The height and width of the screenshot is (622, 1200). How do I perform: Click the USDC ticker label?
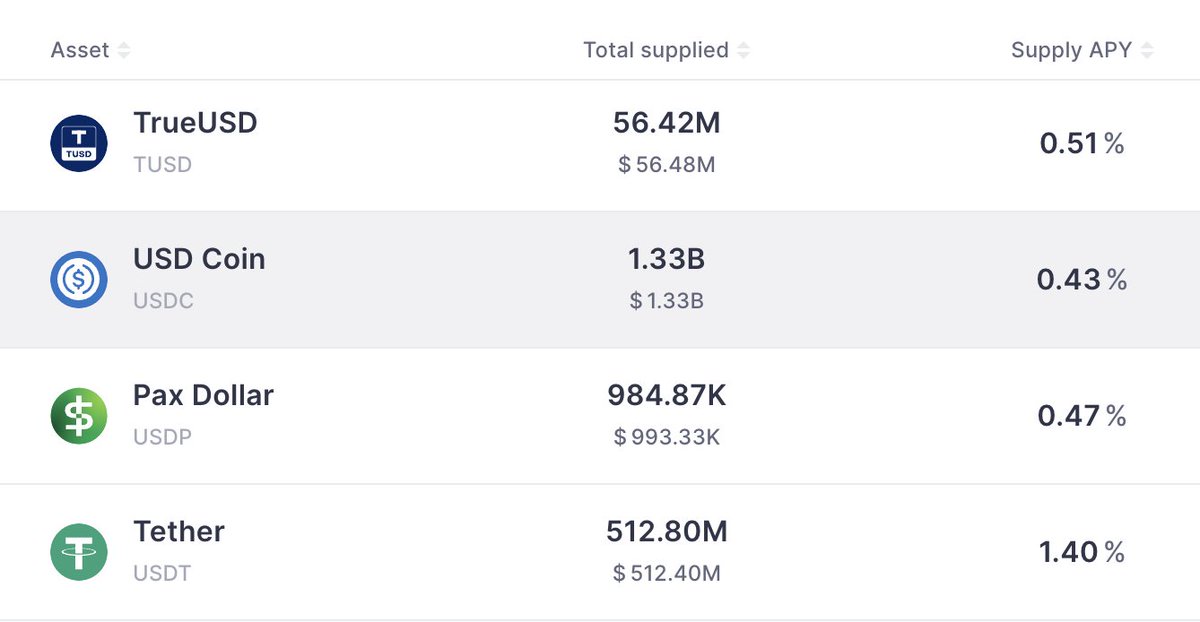(163, 301)
